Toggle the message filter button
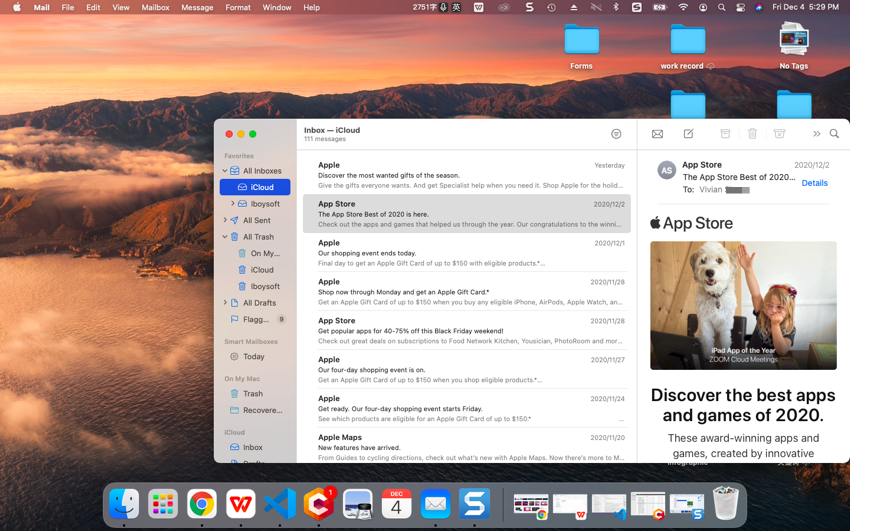 click(616, 134)
